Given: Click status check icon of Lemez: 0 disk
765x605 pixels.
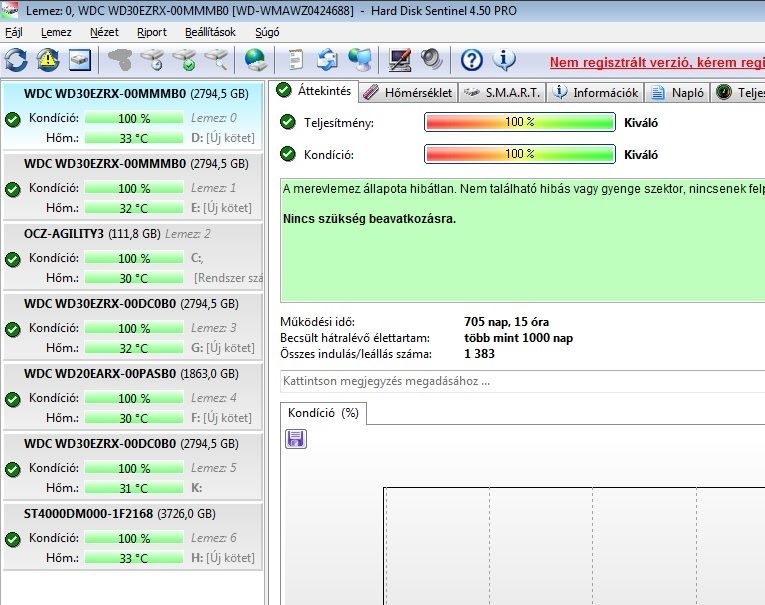Looking at the screenshot, I should [x=13, y=119].
